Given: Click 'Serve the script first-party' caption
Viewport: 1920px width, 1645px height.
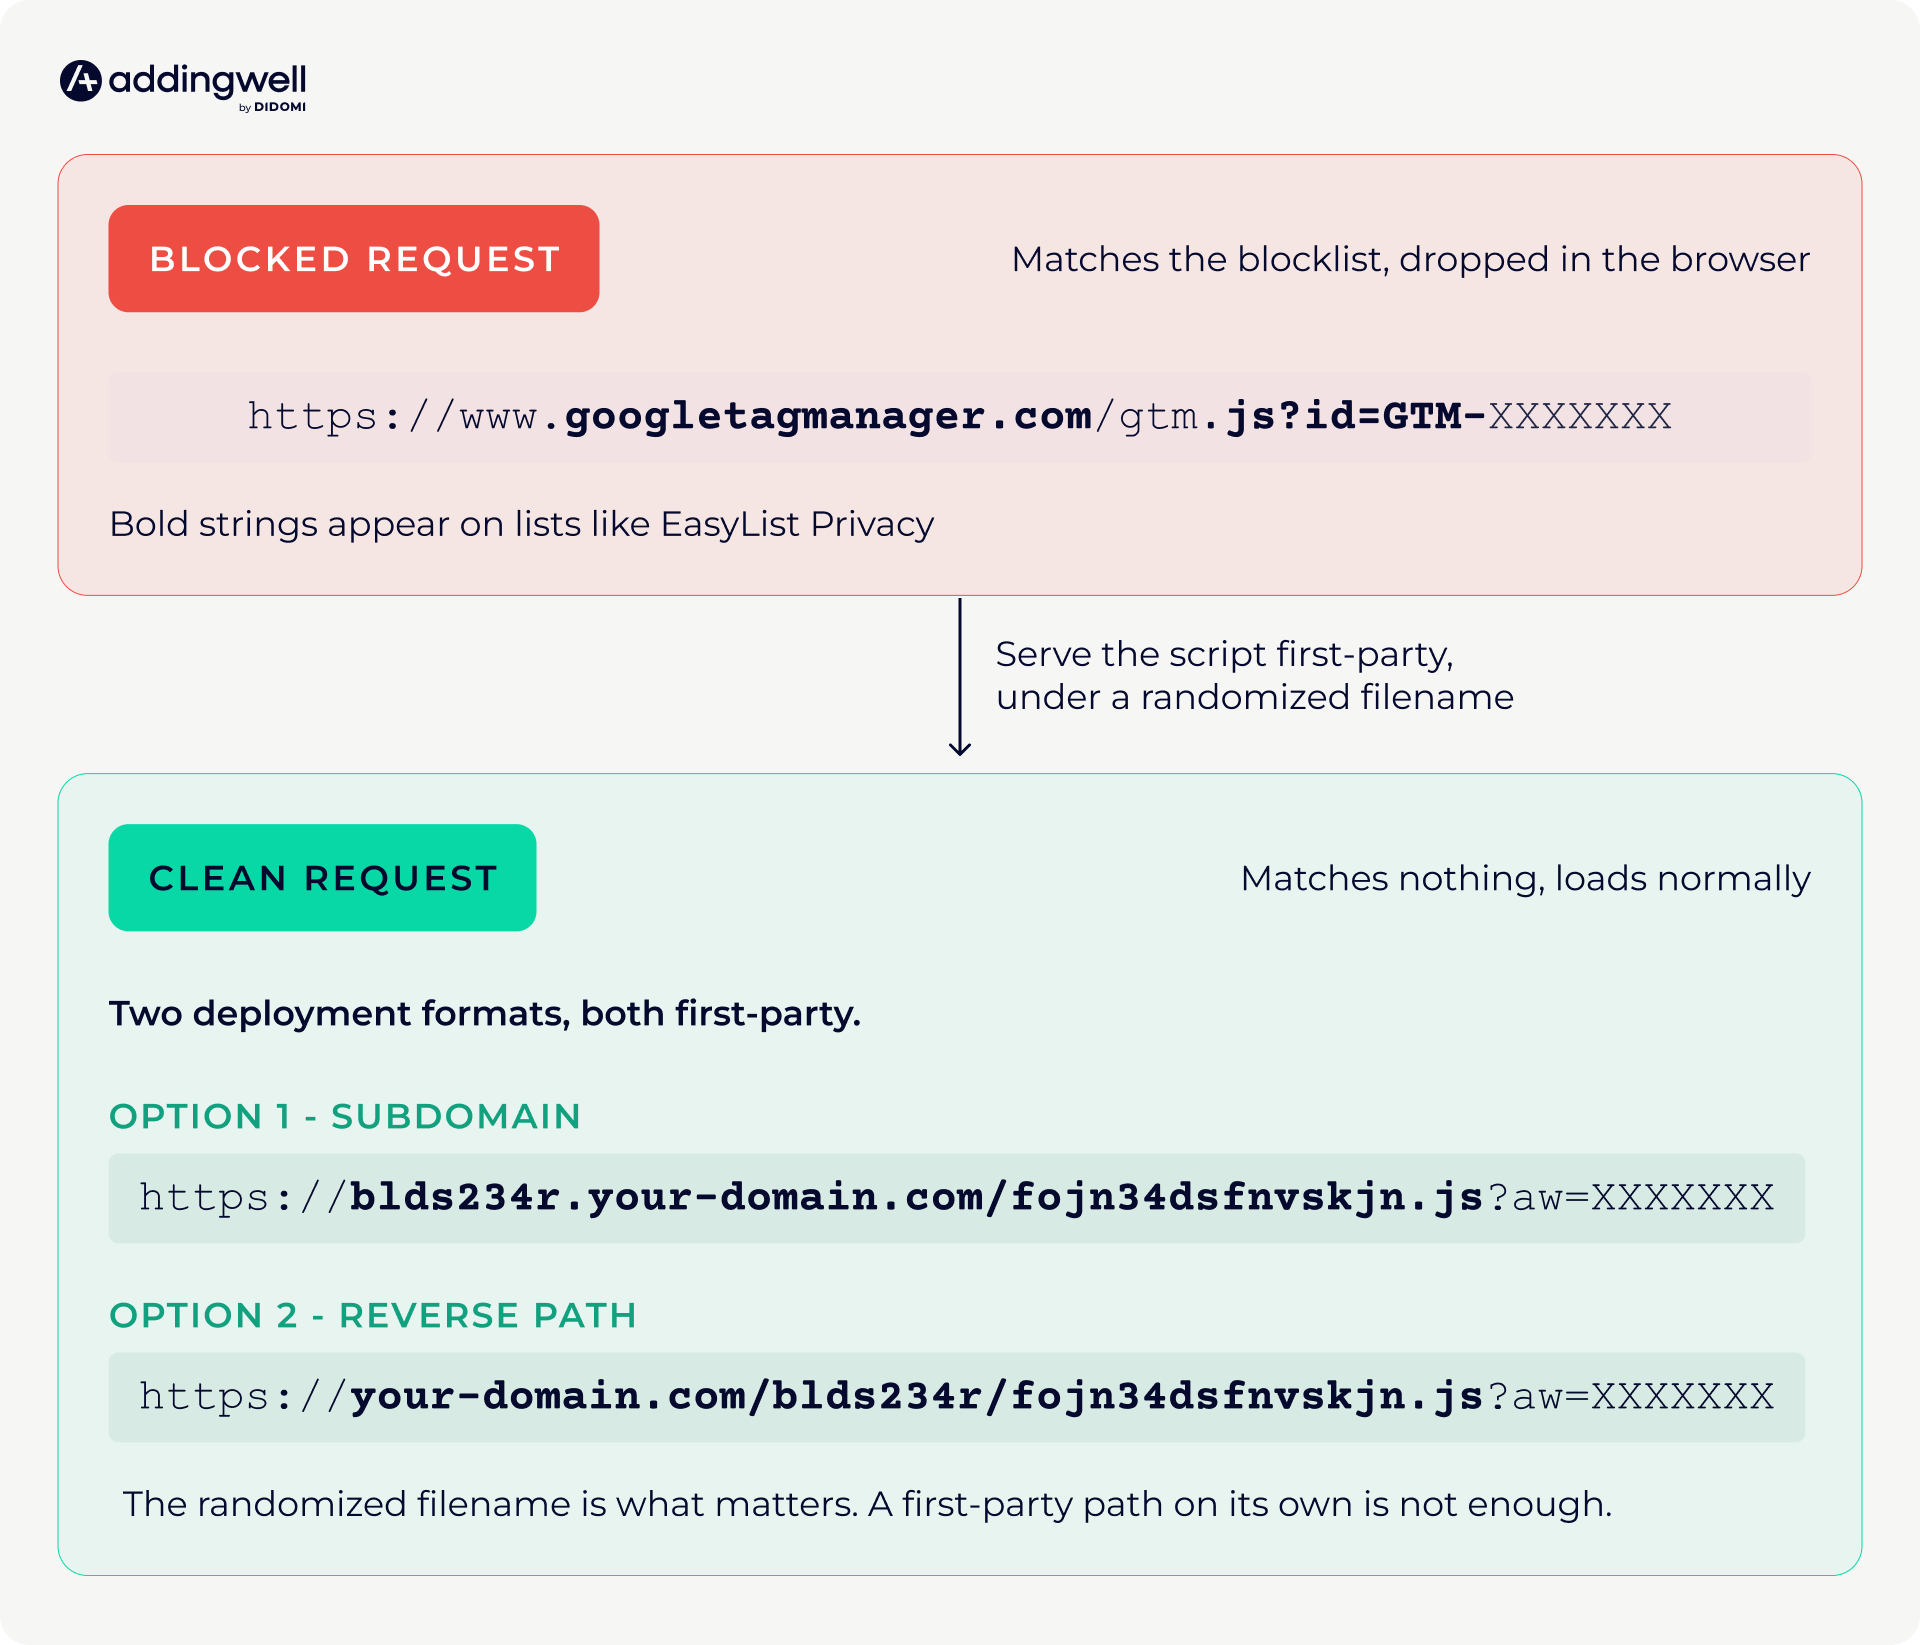Looking at the screenshot, I should click(x=1254, y=675).
